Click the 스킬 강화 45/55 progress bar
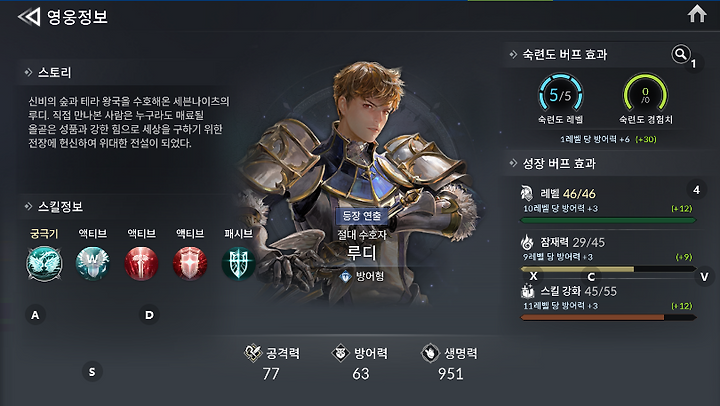720x406 pixels. coord(608,317)
